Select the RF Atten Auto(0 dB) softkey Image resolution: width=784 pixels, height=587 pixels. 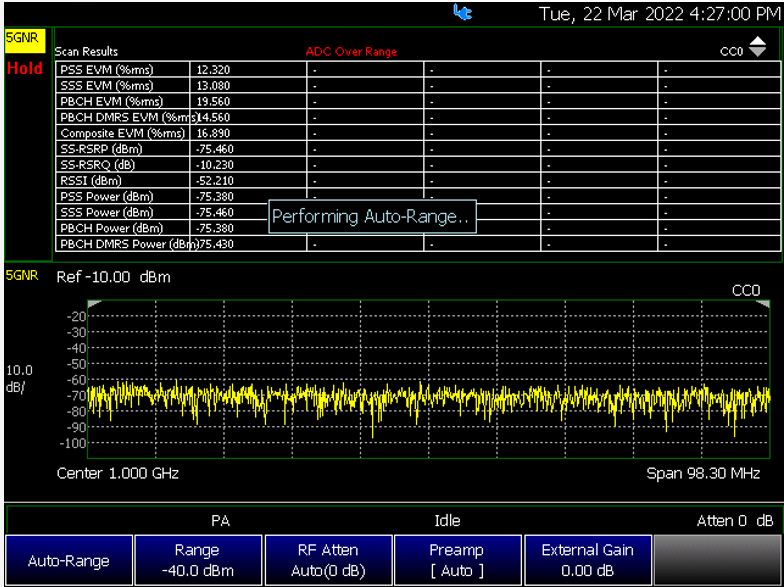coord(328,560)
